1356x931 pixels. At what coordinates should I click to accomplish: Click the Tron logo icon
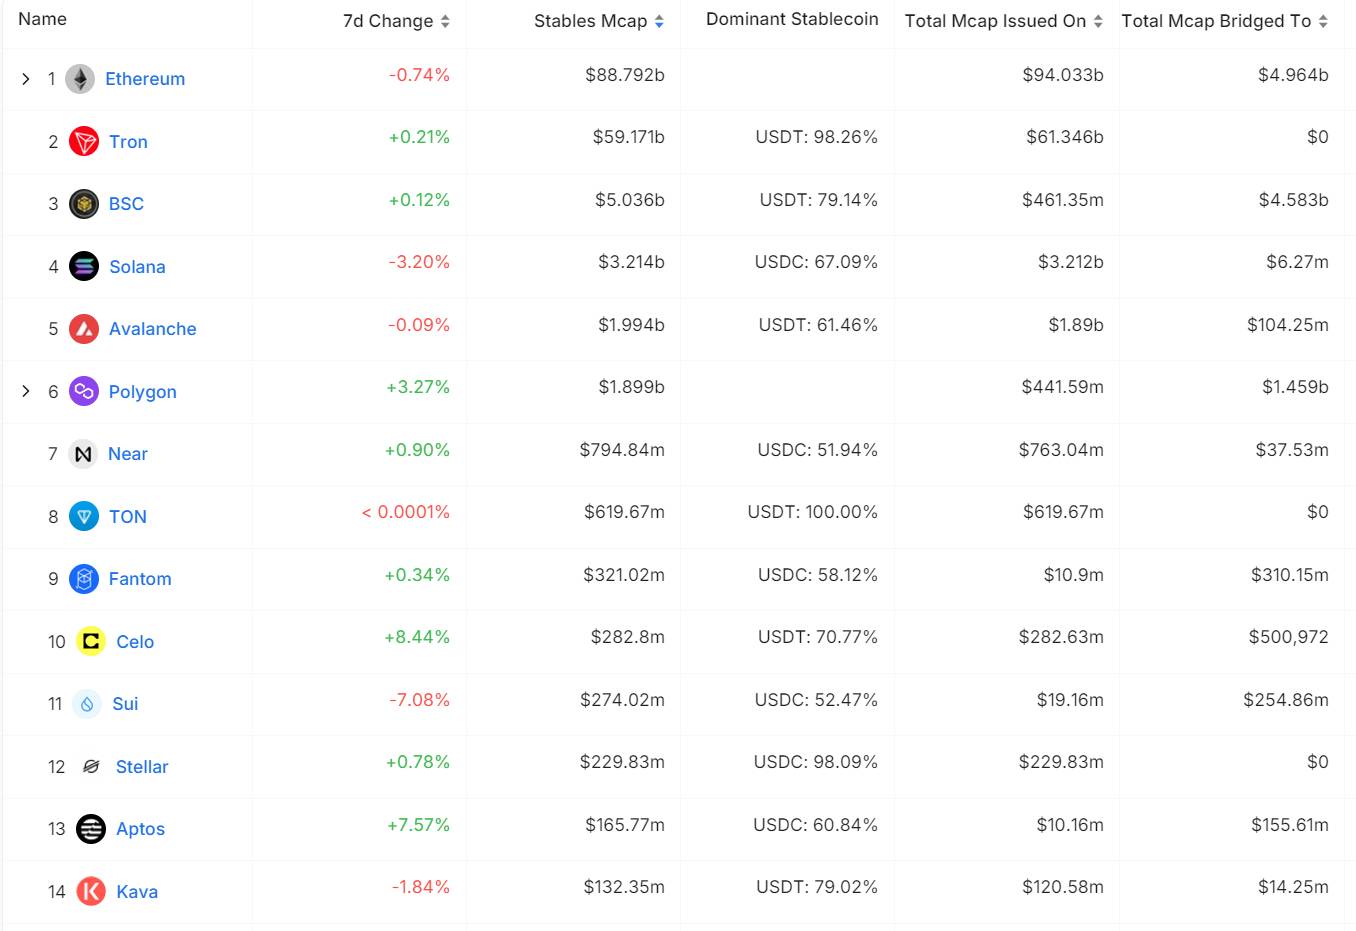click(84, 141)
